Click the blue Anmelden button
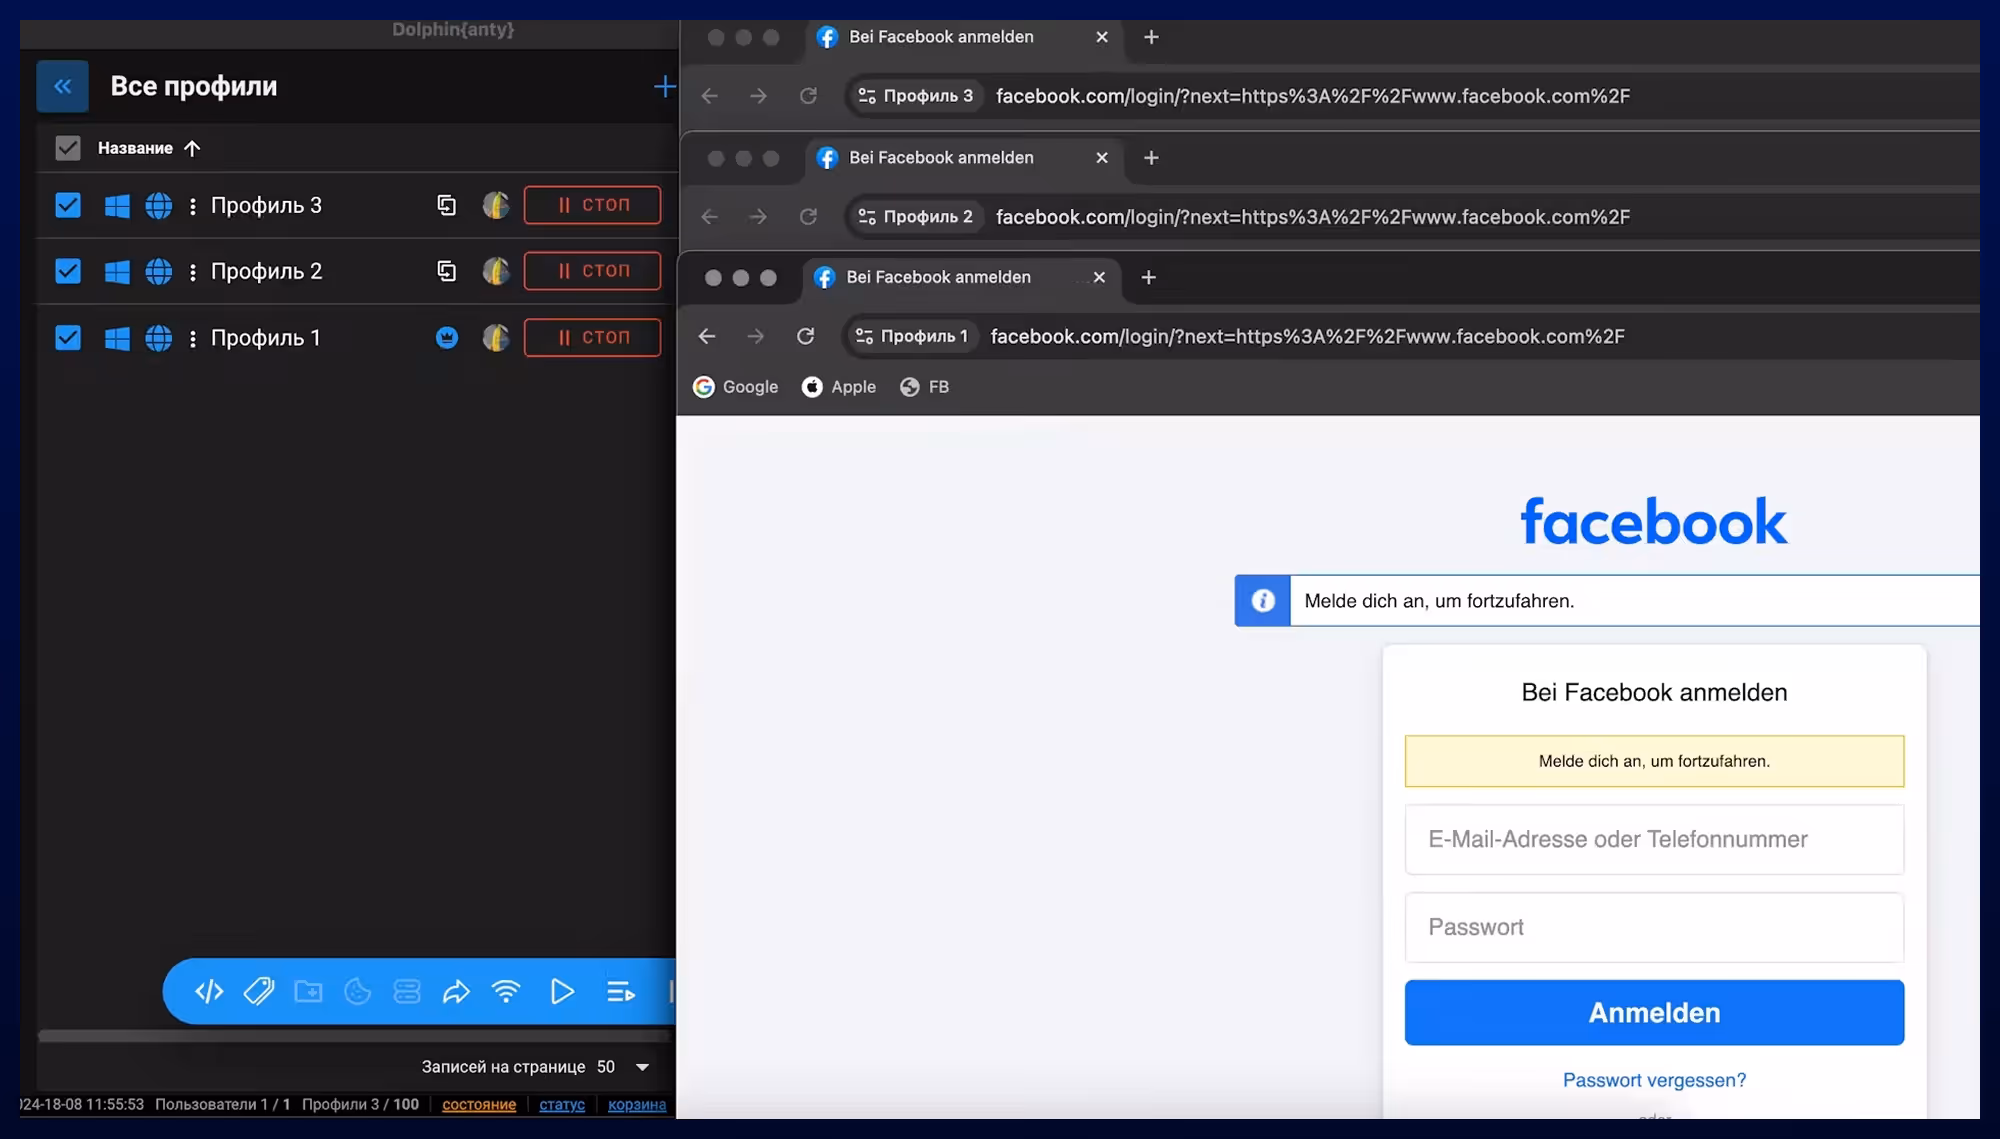Screen dimensions: 2000x1139 [x=1654, y=1013]
